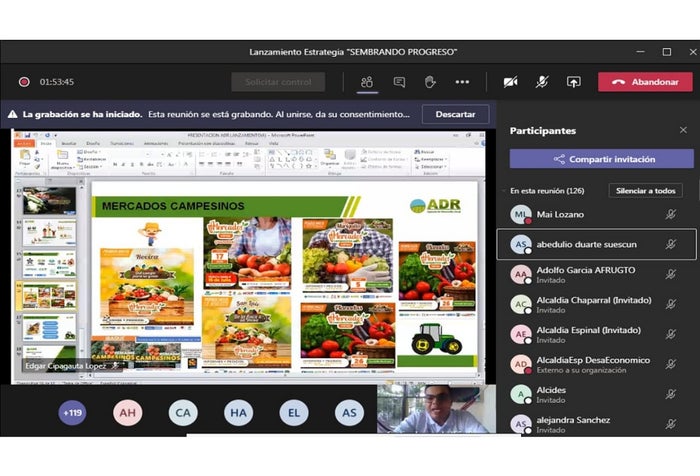Open the more actions ellipsis menu
The height and width of the screenshot is (476, 700).
tap(462, 82)
